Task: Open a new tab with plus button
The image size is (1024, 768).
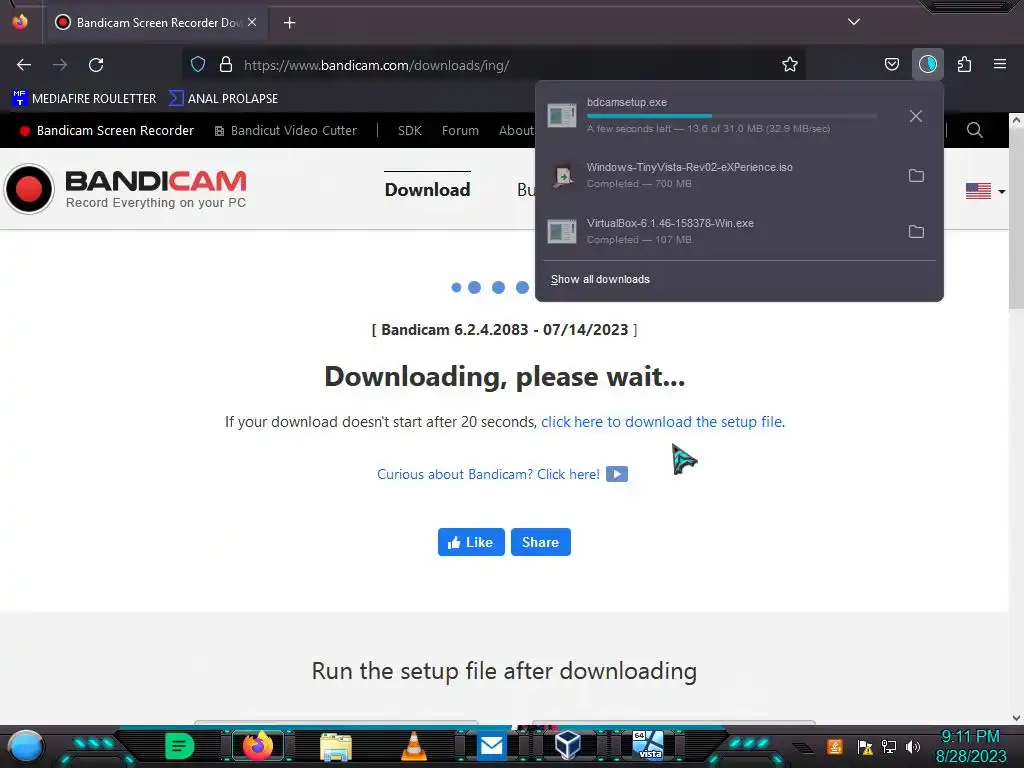Action: (289, 23)
